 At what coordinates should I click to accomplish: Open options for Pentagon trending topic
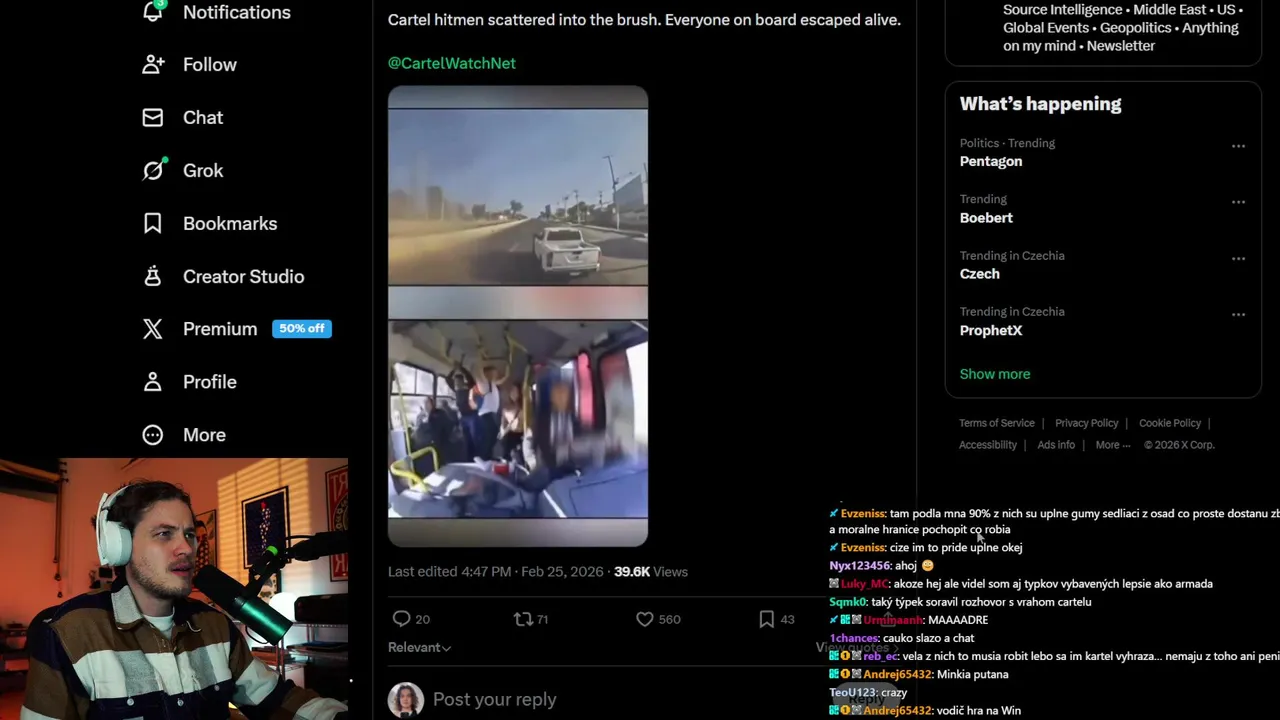1238,146
